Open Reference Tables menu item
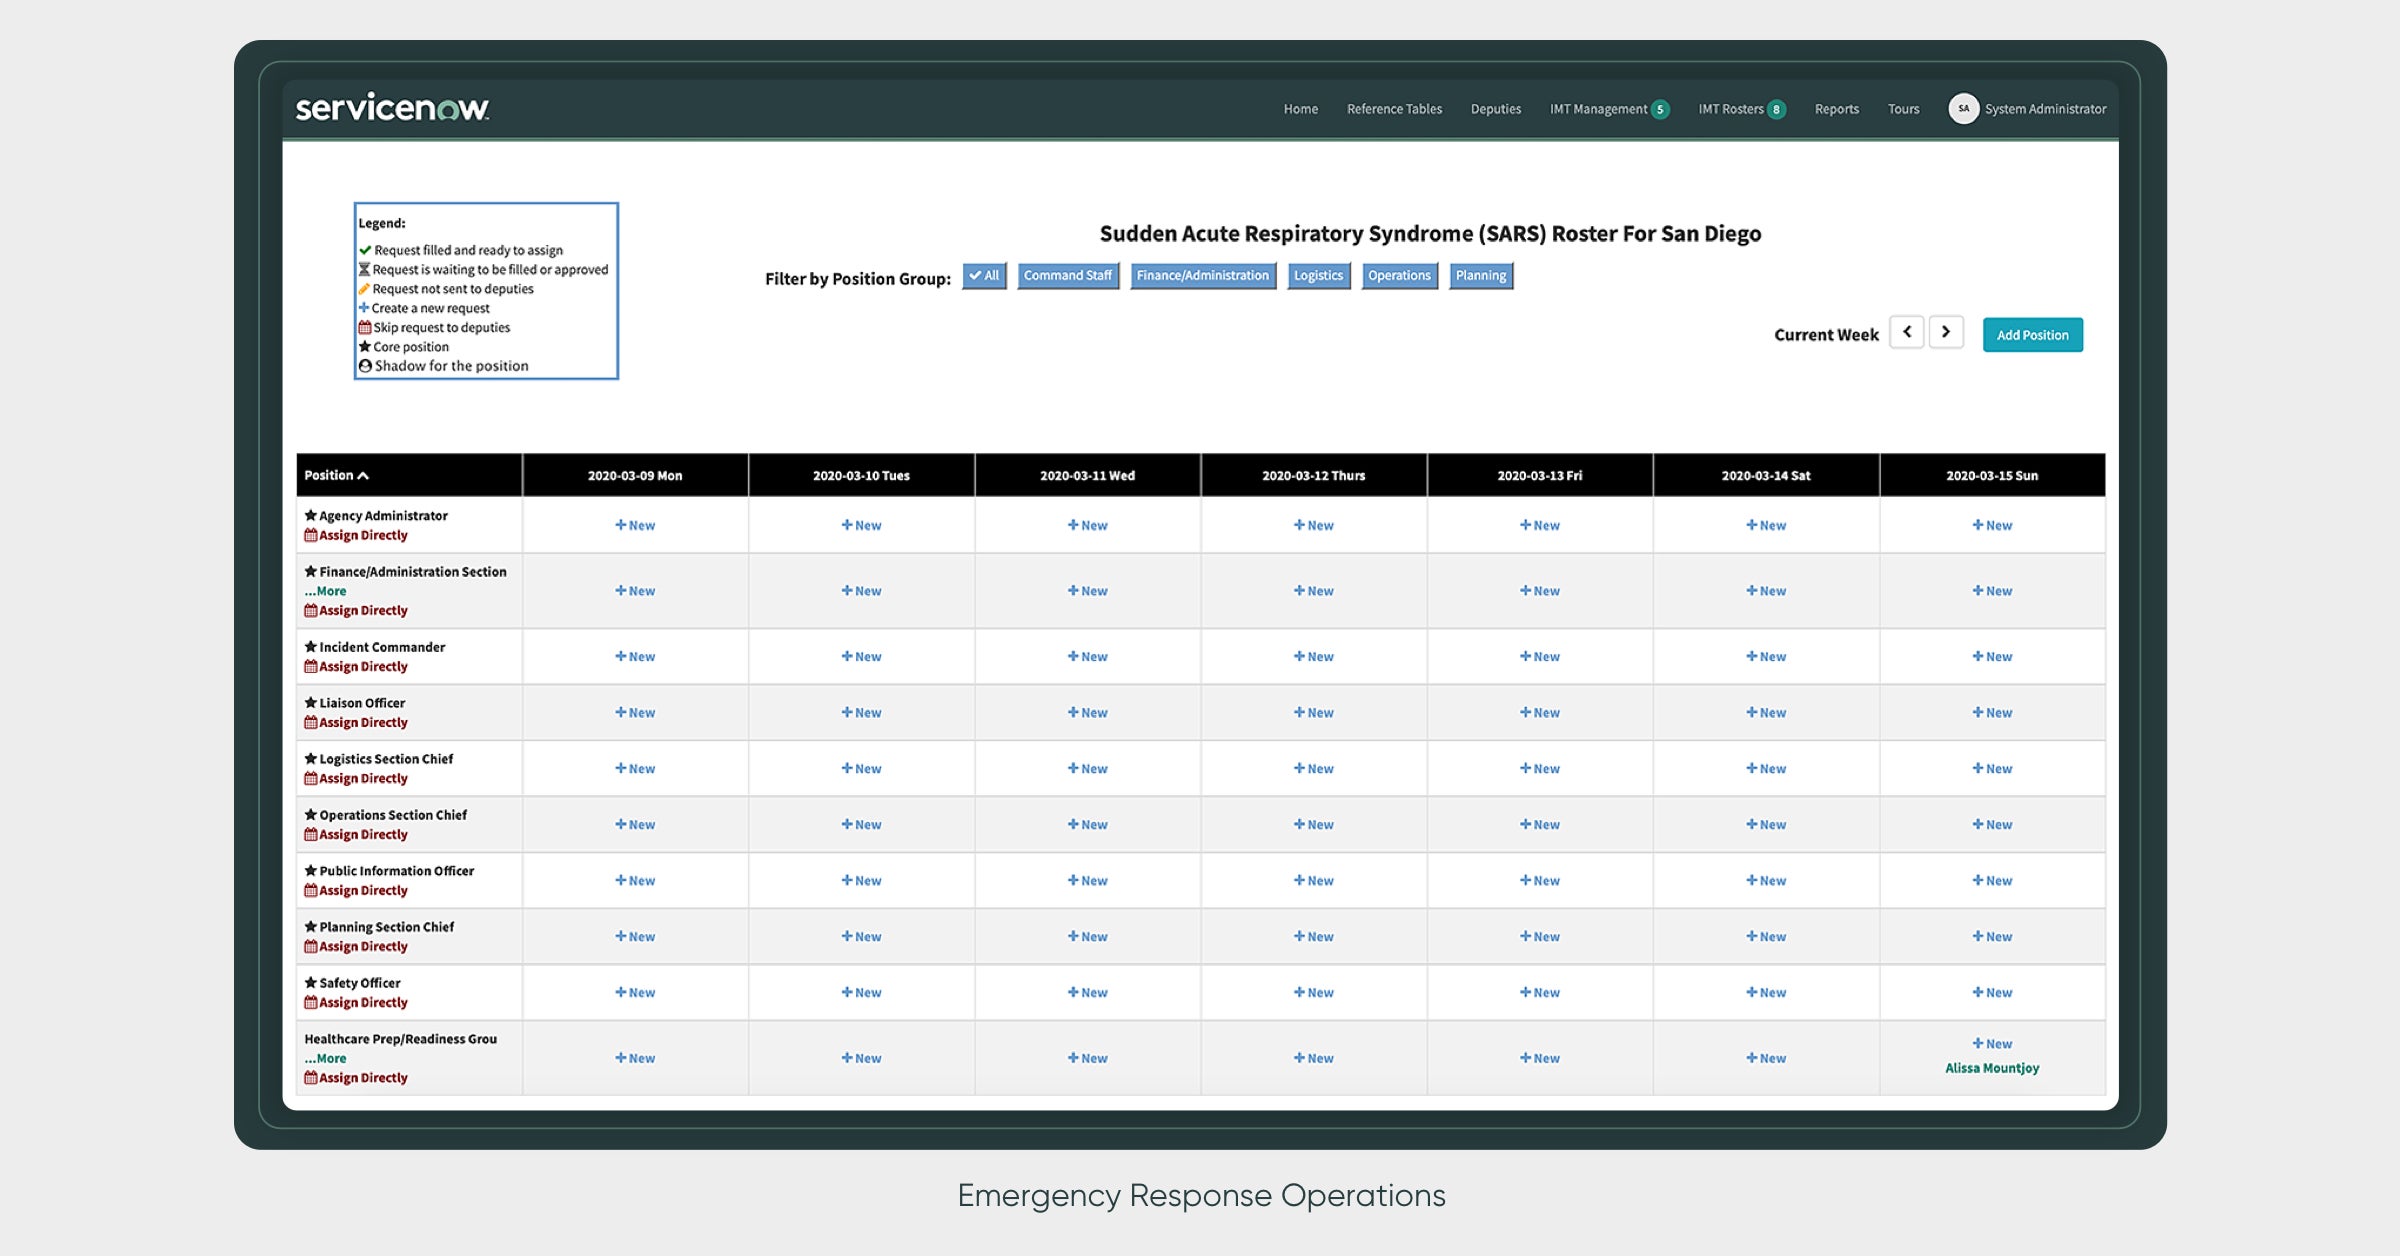The height and width of the screenshot is (1256, 2400). [1394, 109]
